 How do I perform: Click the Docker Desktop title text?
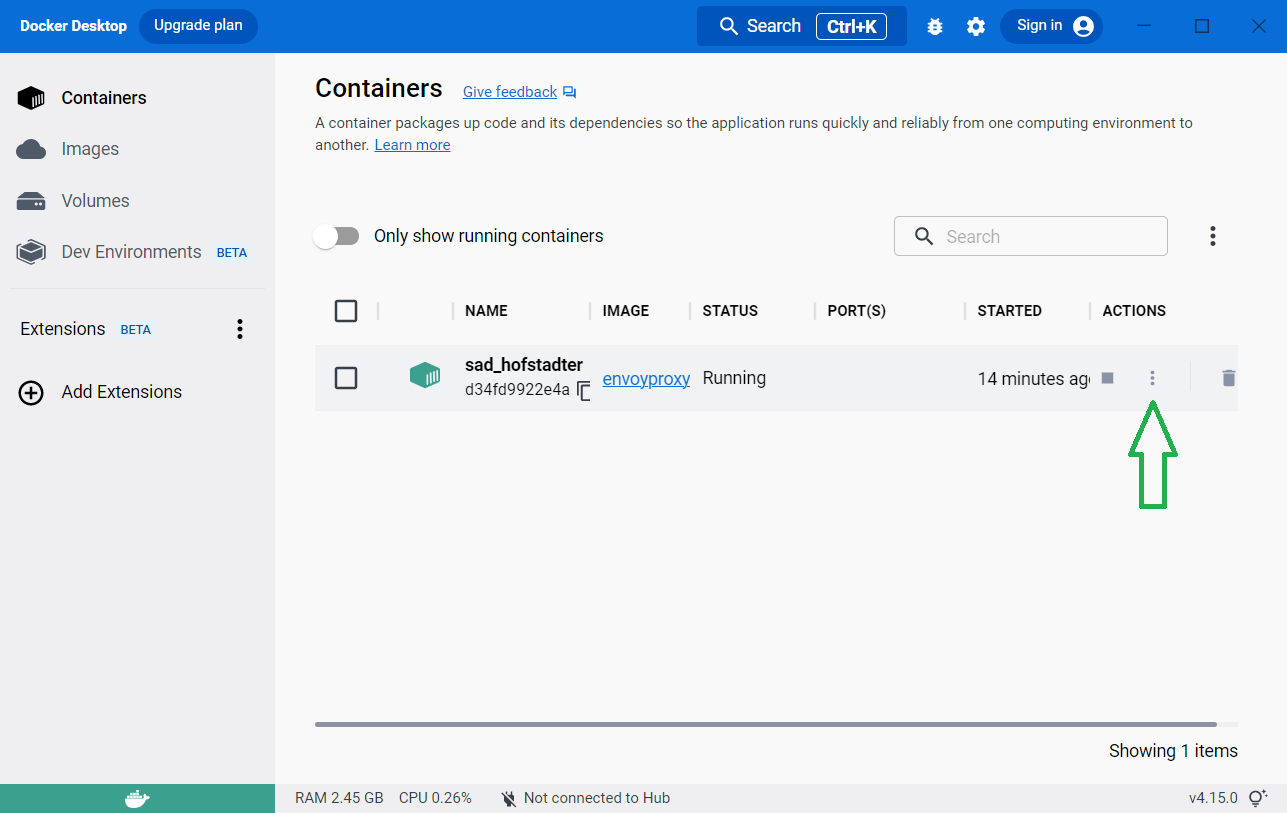click(x=73, y=26)
